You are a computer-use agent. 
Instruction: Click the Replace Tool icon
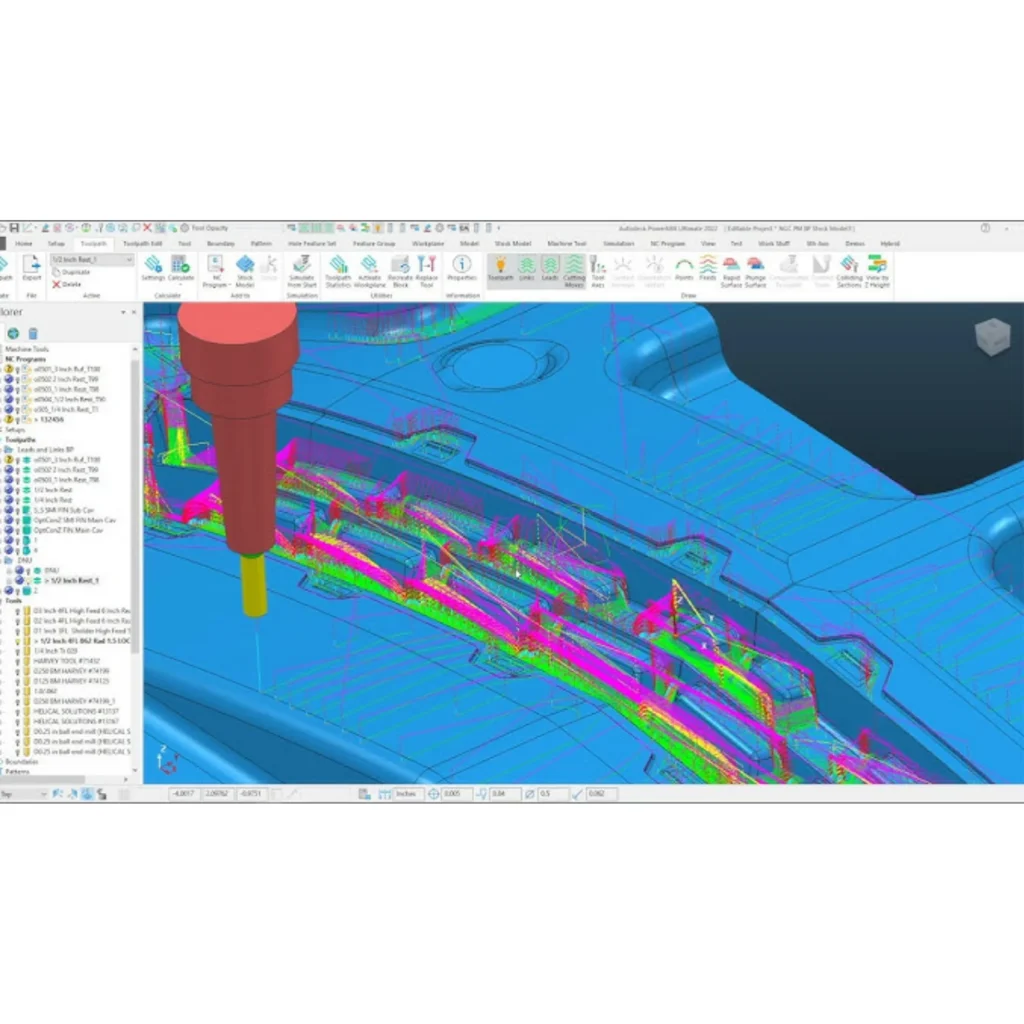pos(427,270)
